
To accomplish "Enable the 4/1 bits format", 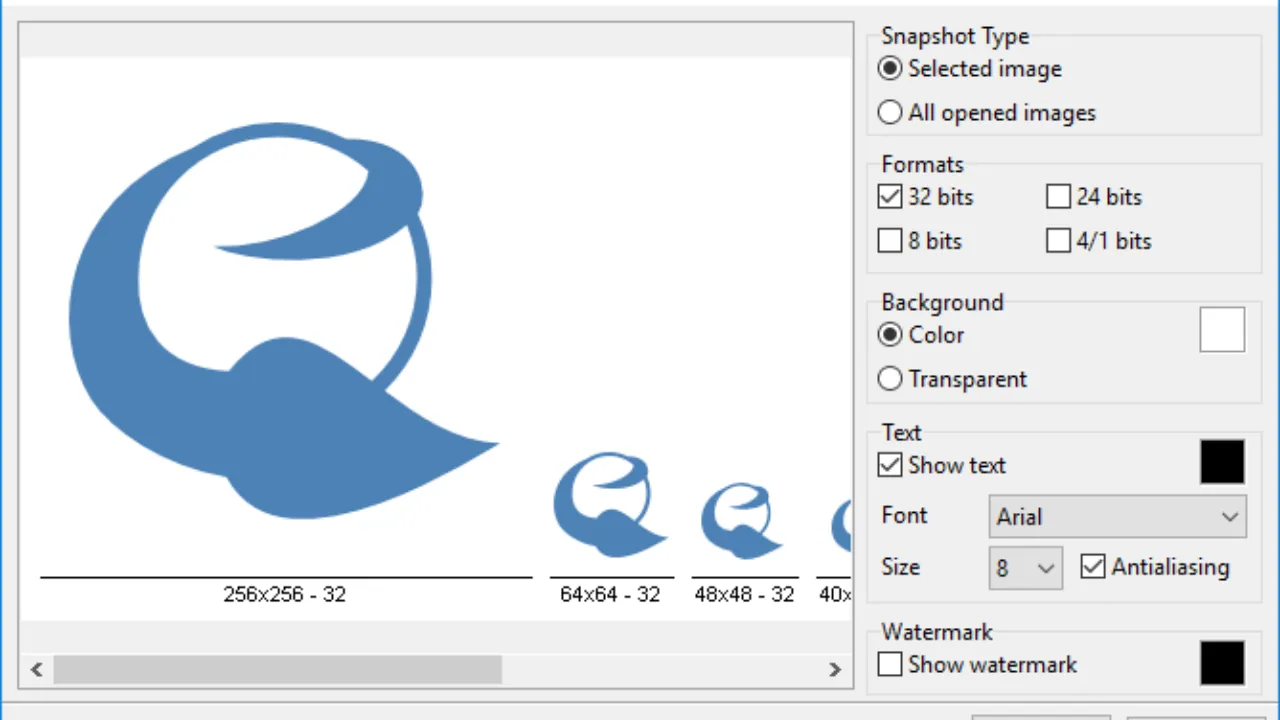I will (x=1099, y=241).
